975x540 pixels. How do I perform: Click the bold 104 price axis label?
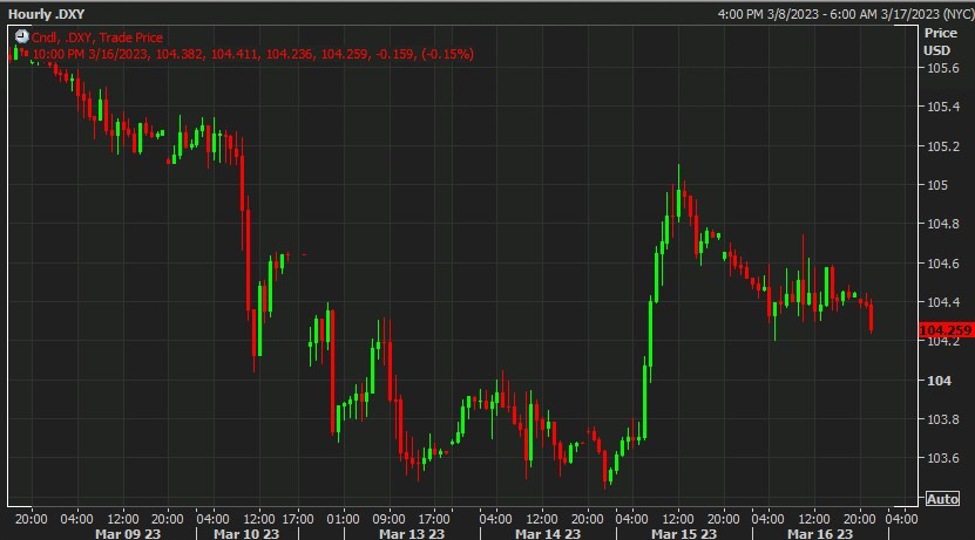pyautogui.click(x=938, y=380)
